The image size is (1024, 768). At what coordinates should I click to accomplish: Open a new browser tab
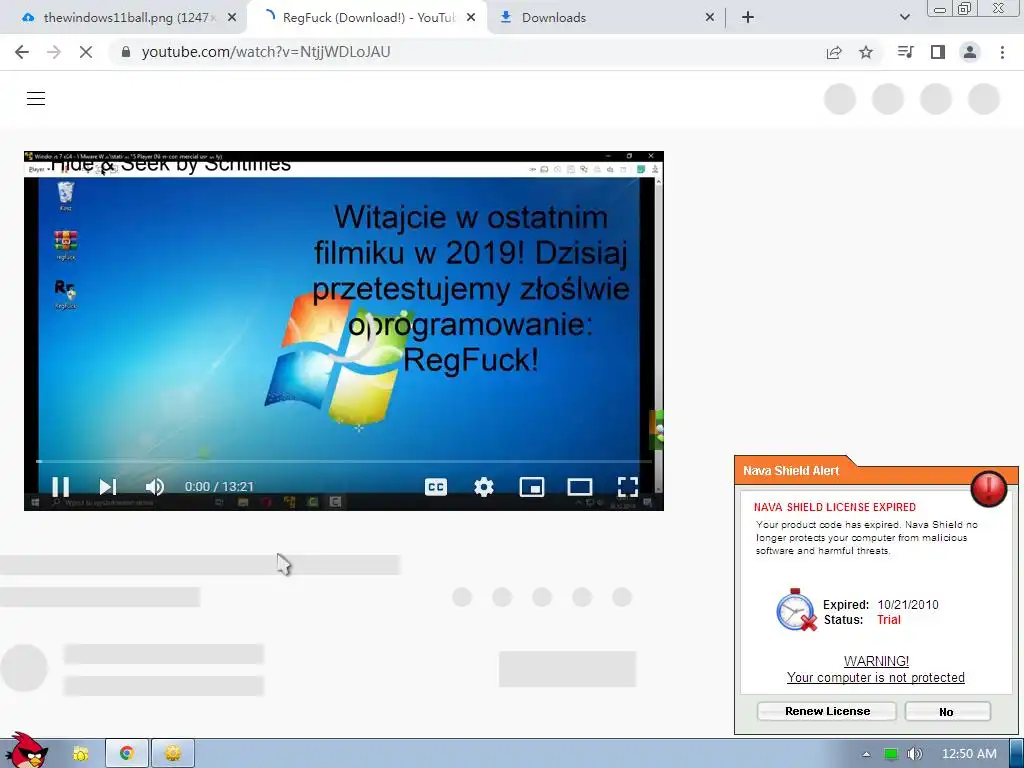(x=748, y=18)
